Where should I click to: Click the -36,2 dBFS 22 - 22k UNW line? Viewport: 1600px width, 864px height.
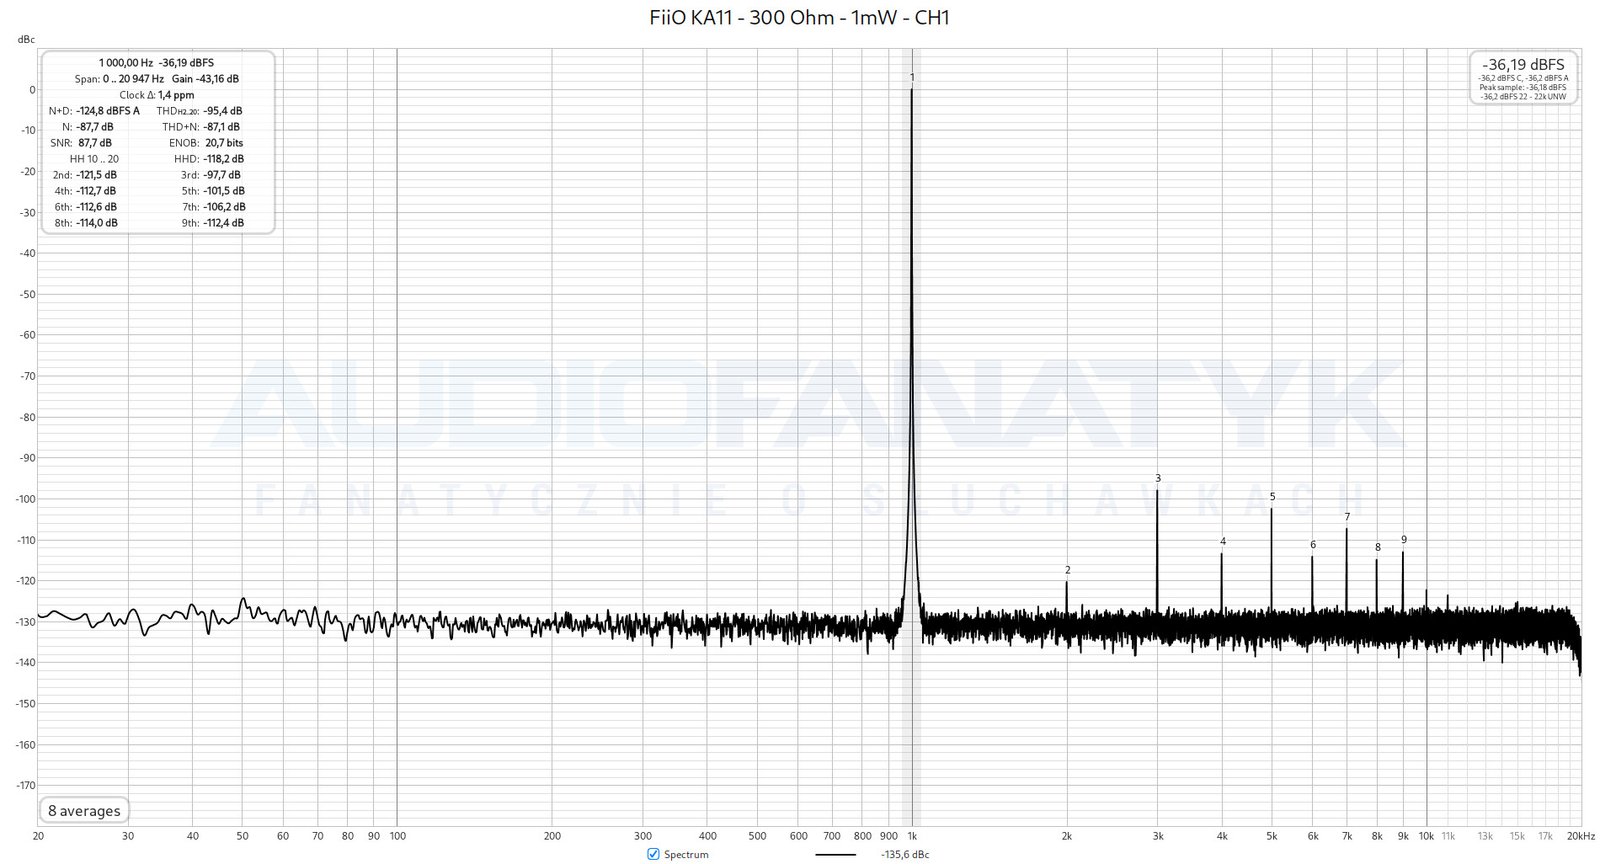tap(1523, 96)
